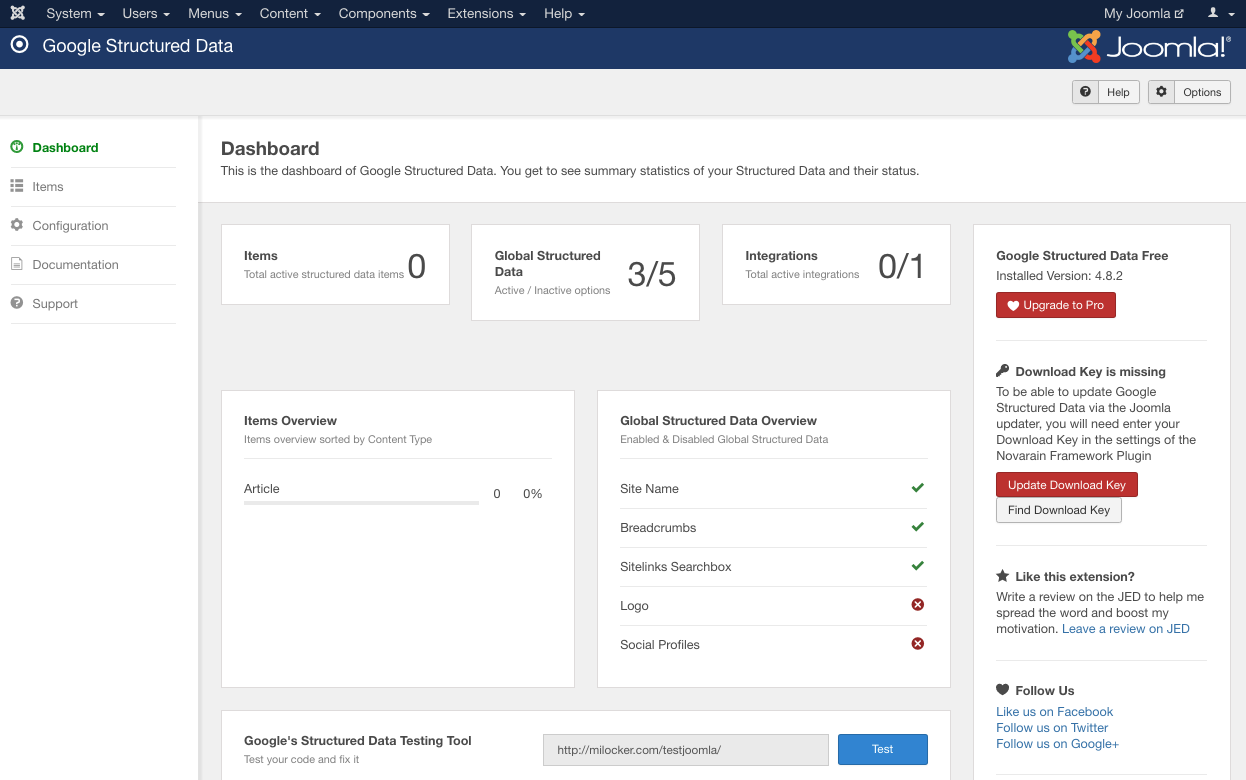Click the red disabled icon for Social Profiles
This screenshot has width=1246, height=780.
tap(918, 644)
